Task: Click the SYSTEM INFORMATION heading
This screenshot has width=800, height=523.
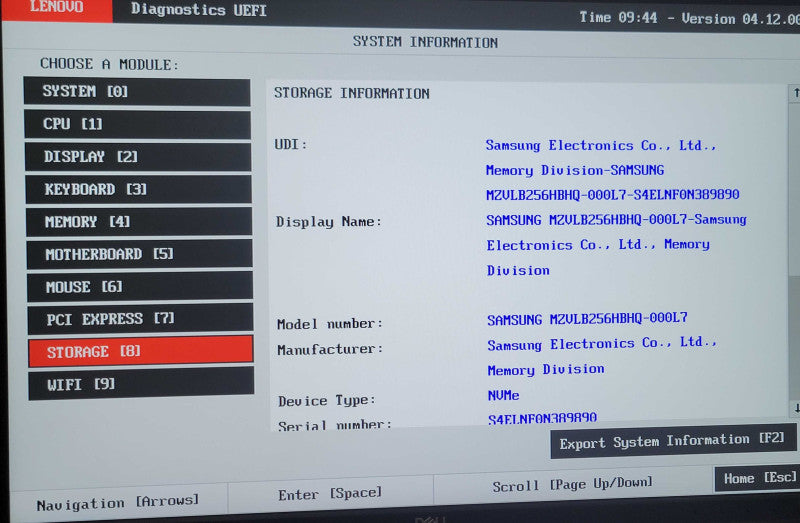Action: point(426,42)
